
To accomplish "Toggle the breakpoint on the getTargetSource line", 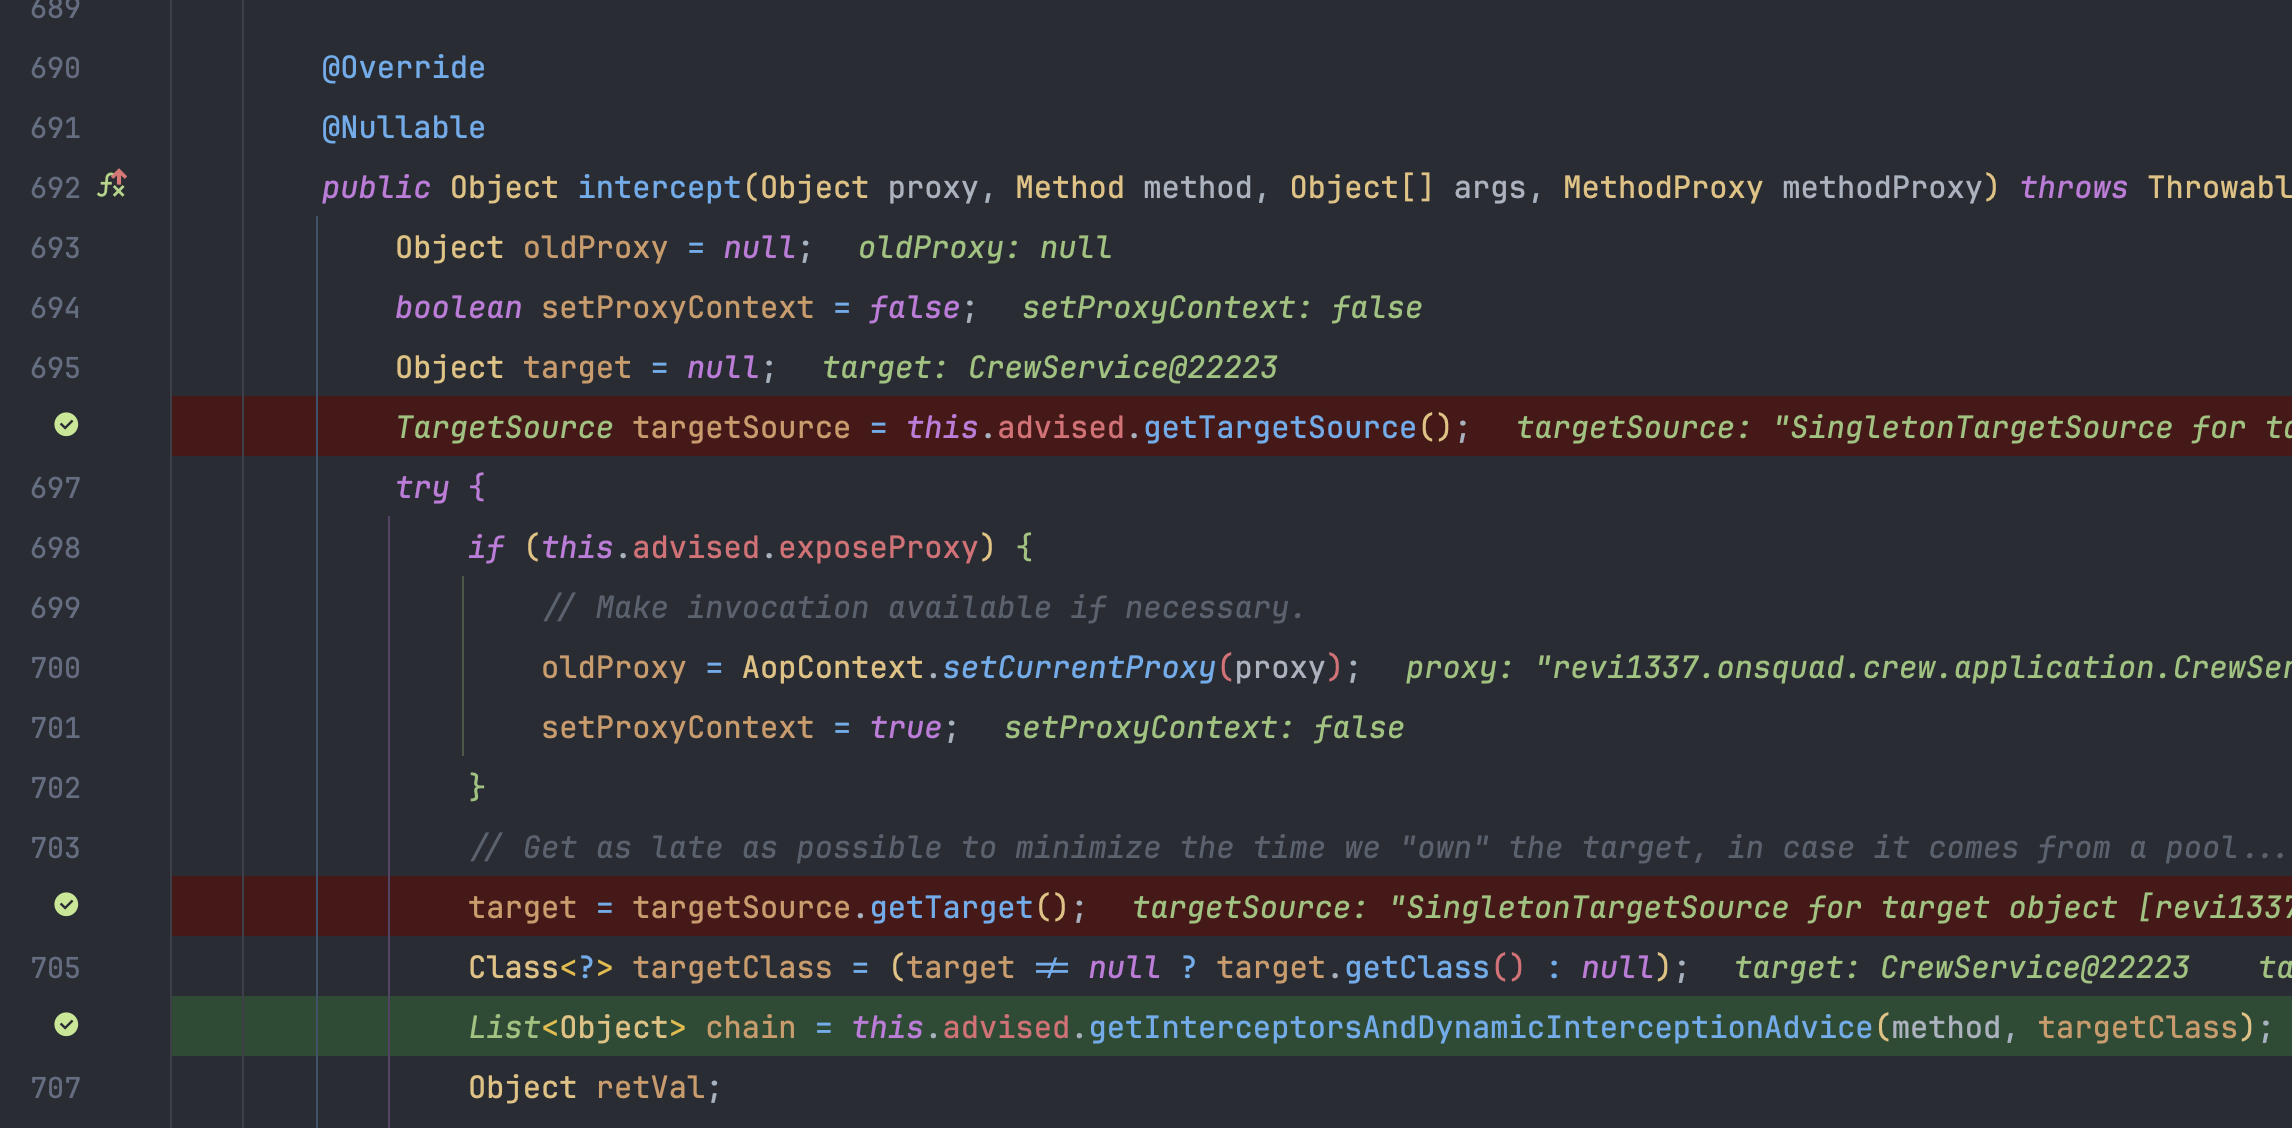I will pyautogui.click(x=66, y=425).
